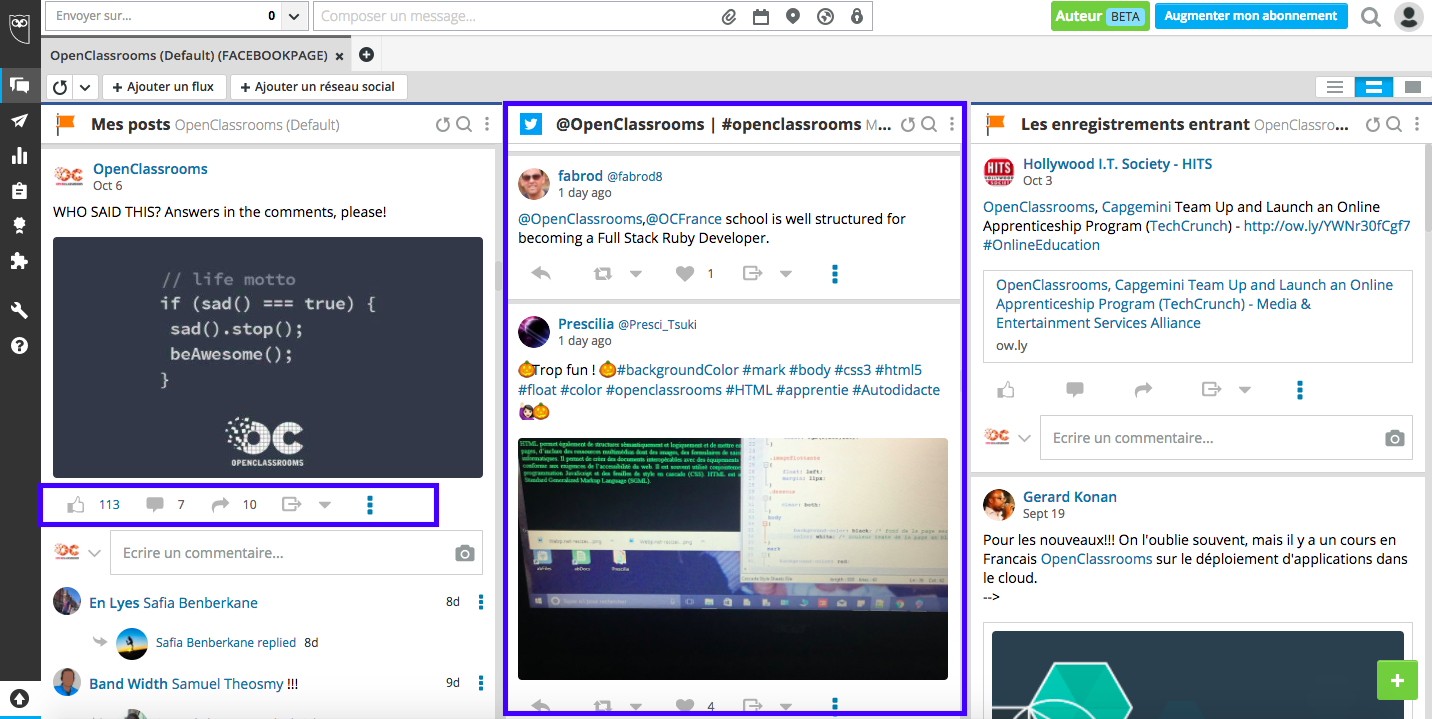Click the location pin icon in composer

(793, 16)
